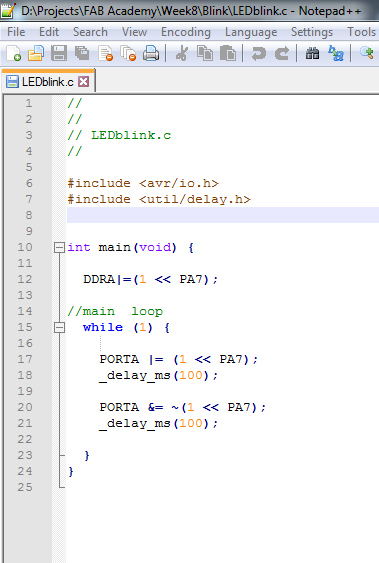Image resolution: width=379 pixels, height=563 pixels.
Task: Open Replace with the Replace icon
Action: click(336, 53)
